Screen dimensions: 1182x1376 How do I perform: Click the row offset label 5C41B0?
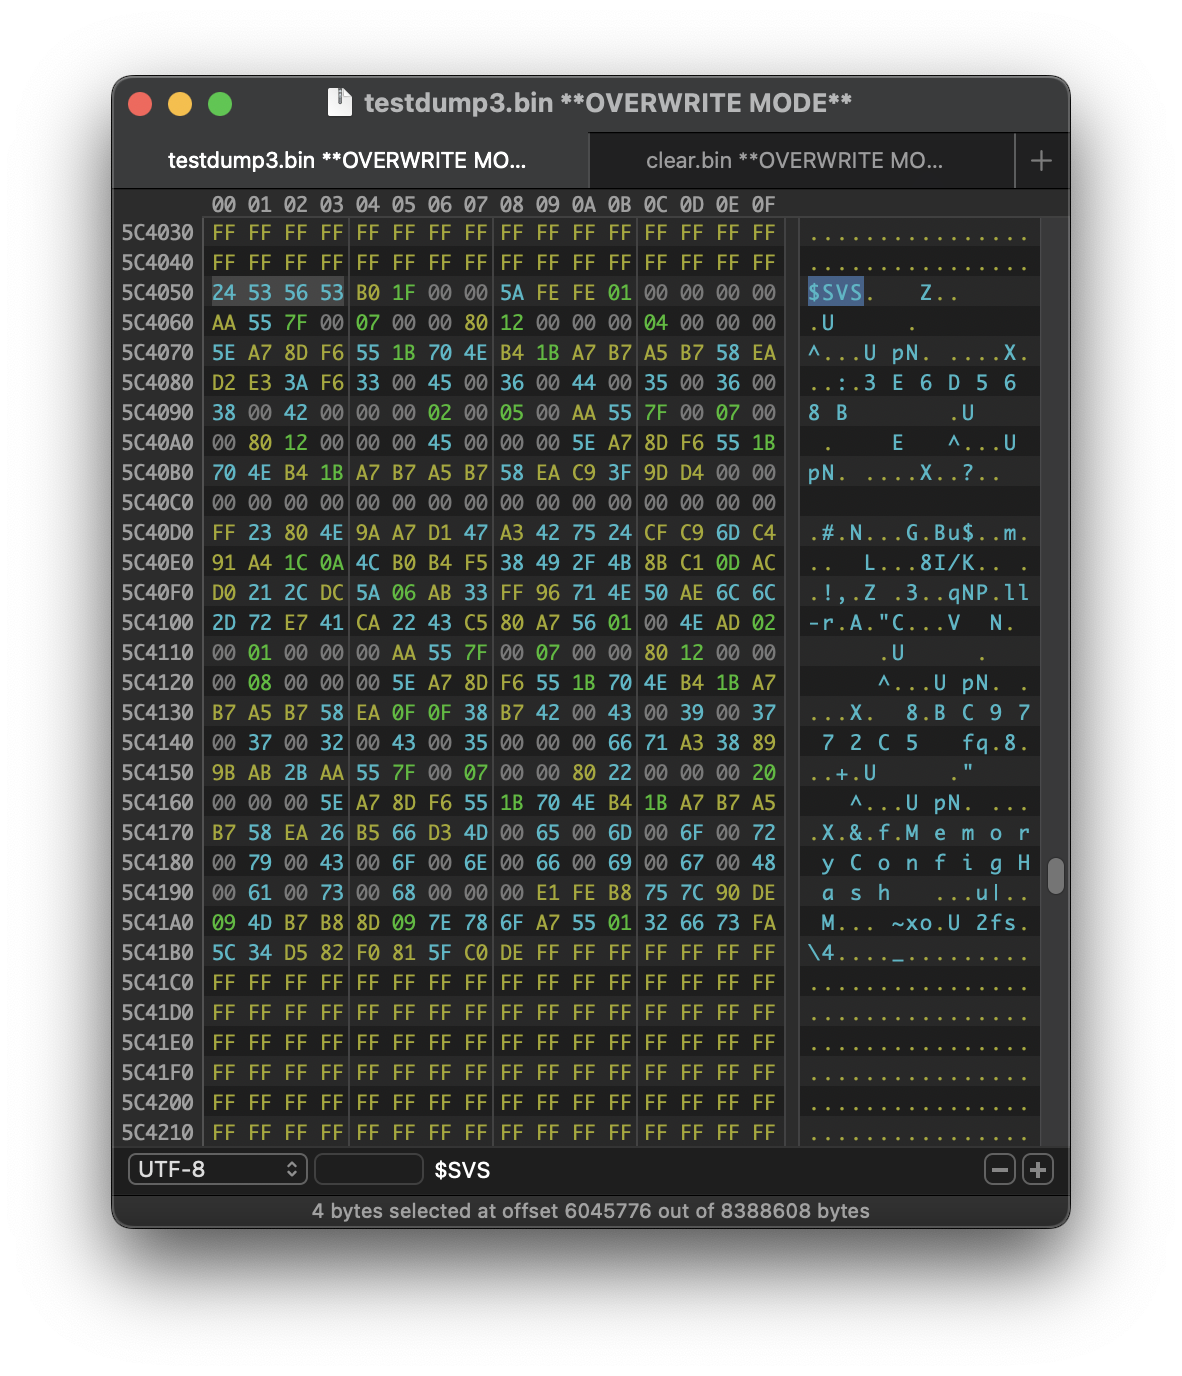tap(158, 953)
